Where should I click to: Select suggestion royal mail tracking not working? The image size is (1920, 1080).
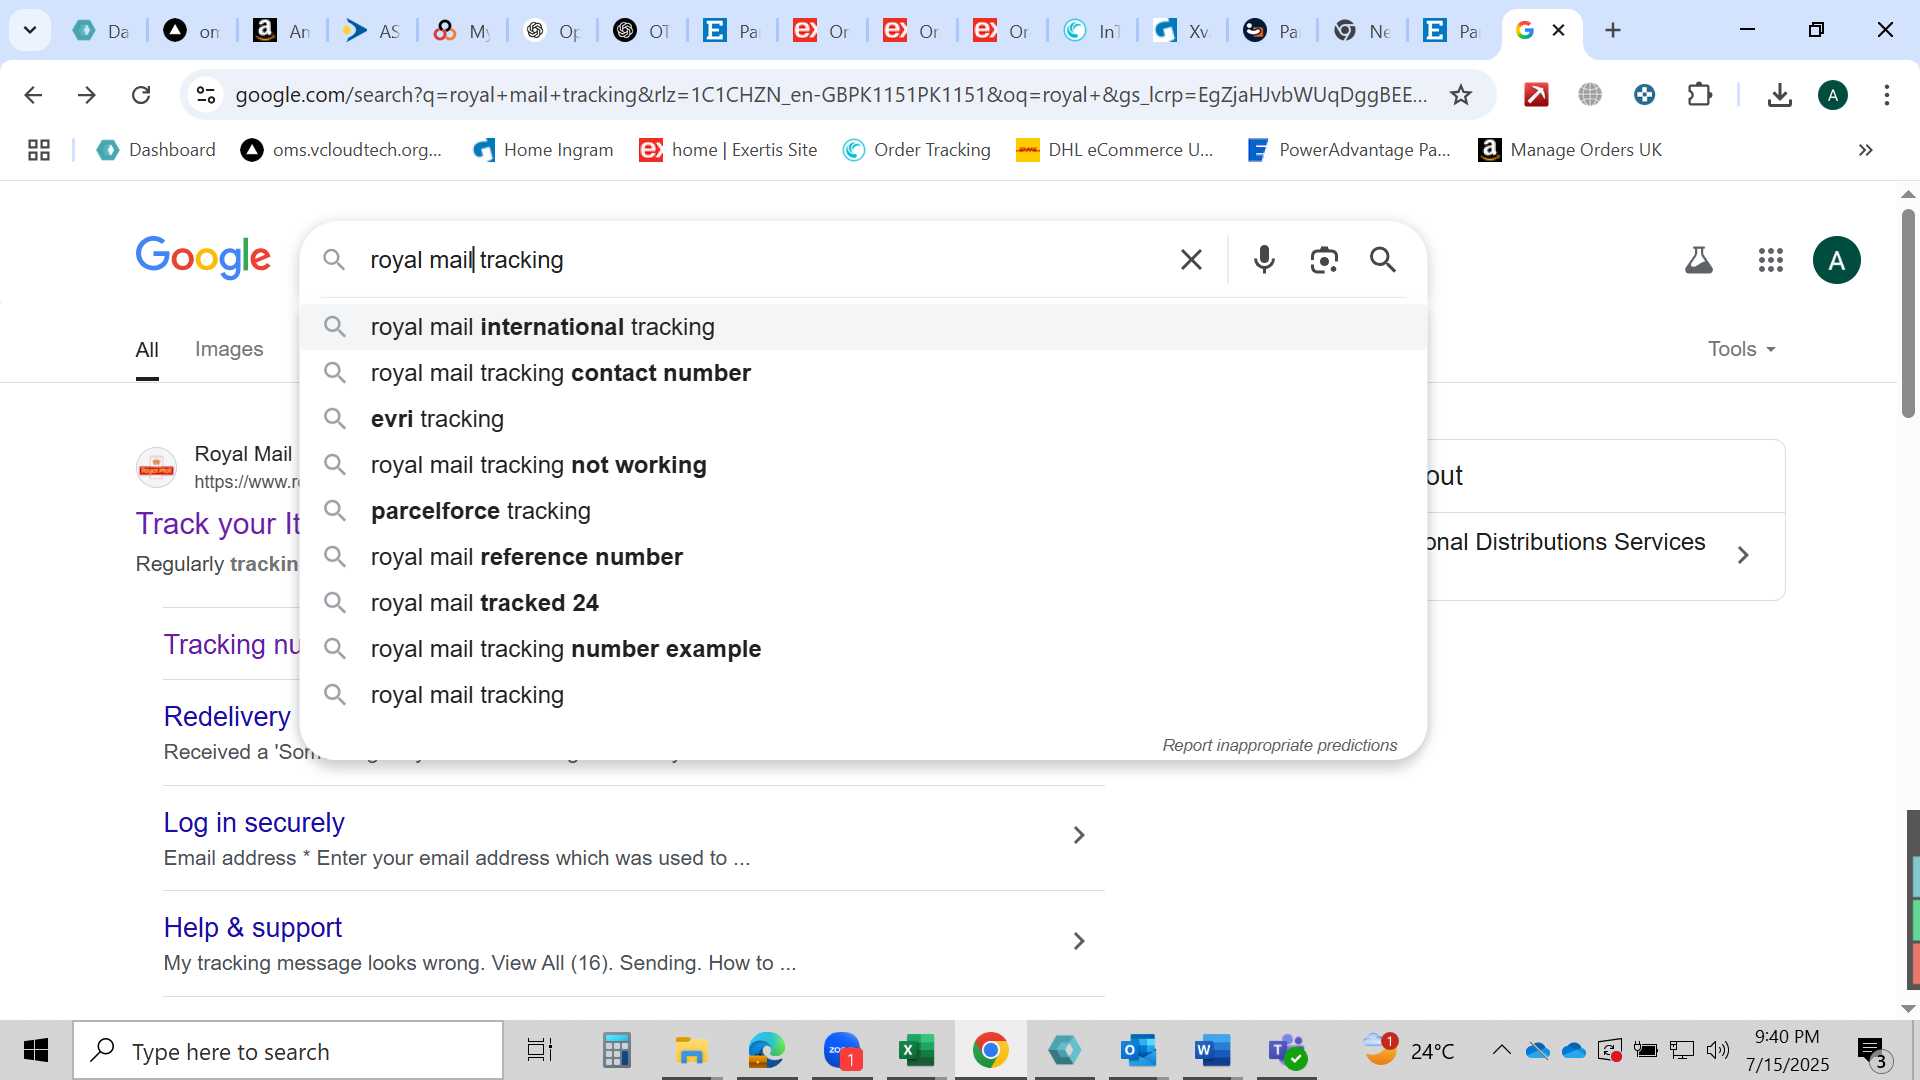tap(863, 465)
